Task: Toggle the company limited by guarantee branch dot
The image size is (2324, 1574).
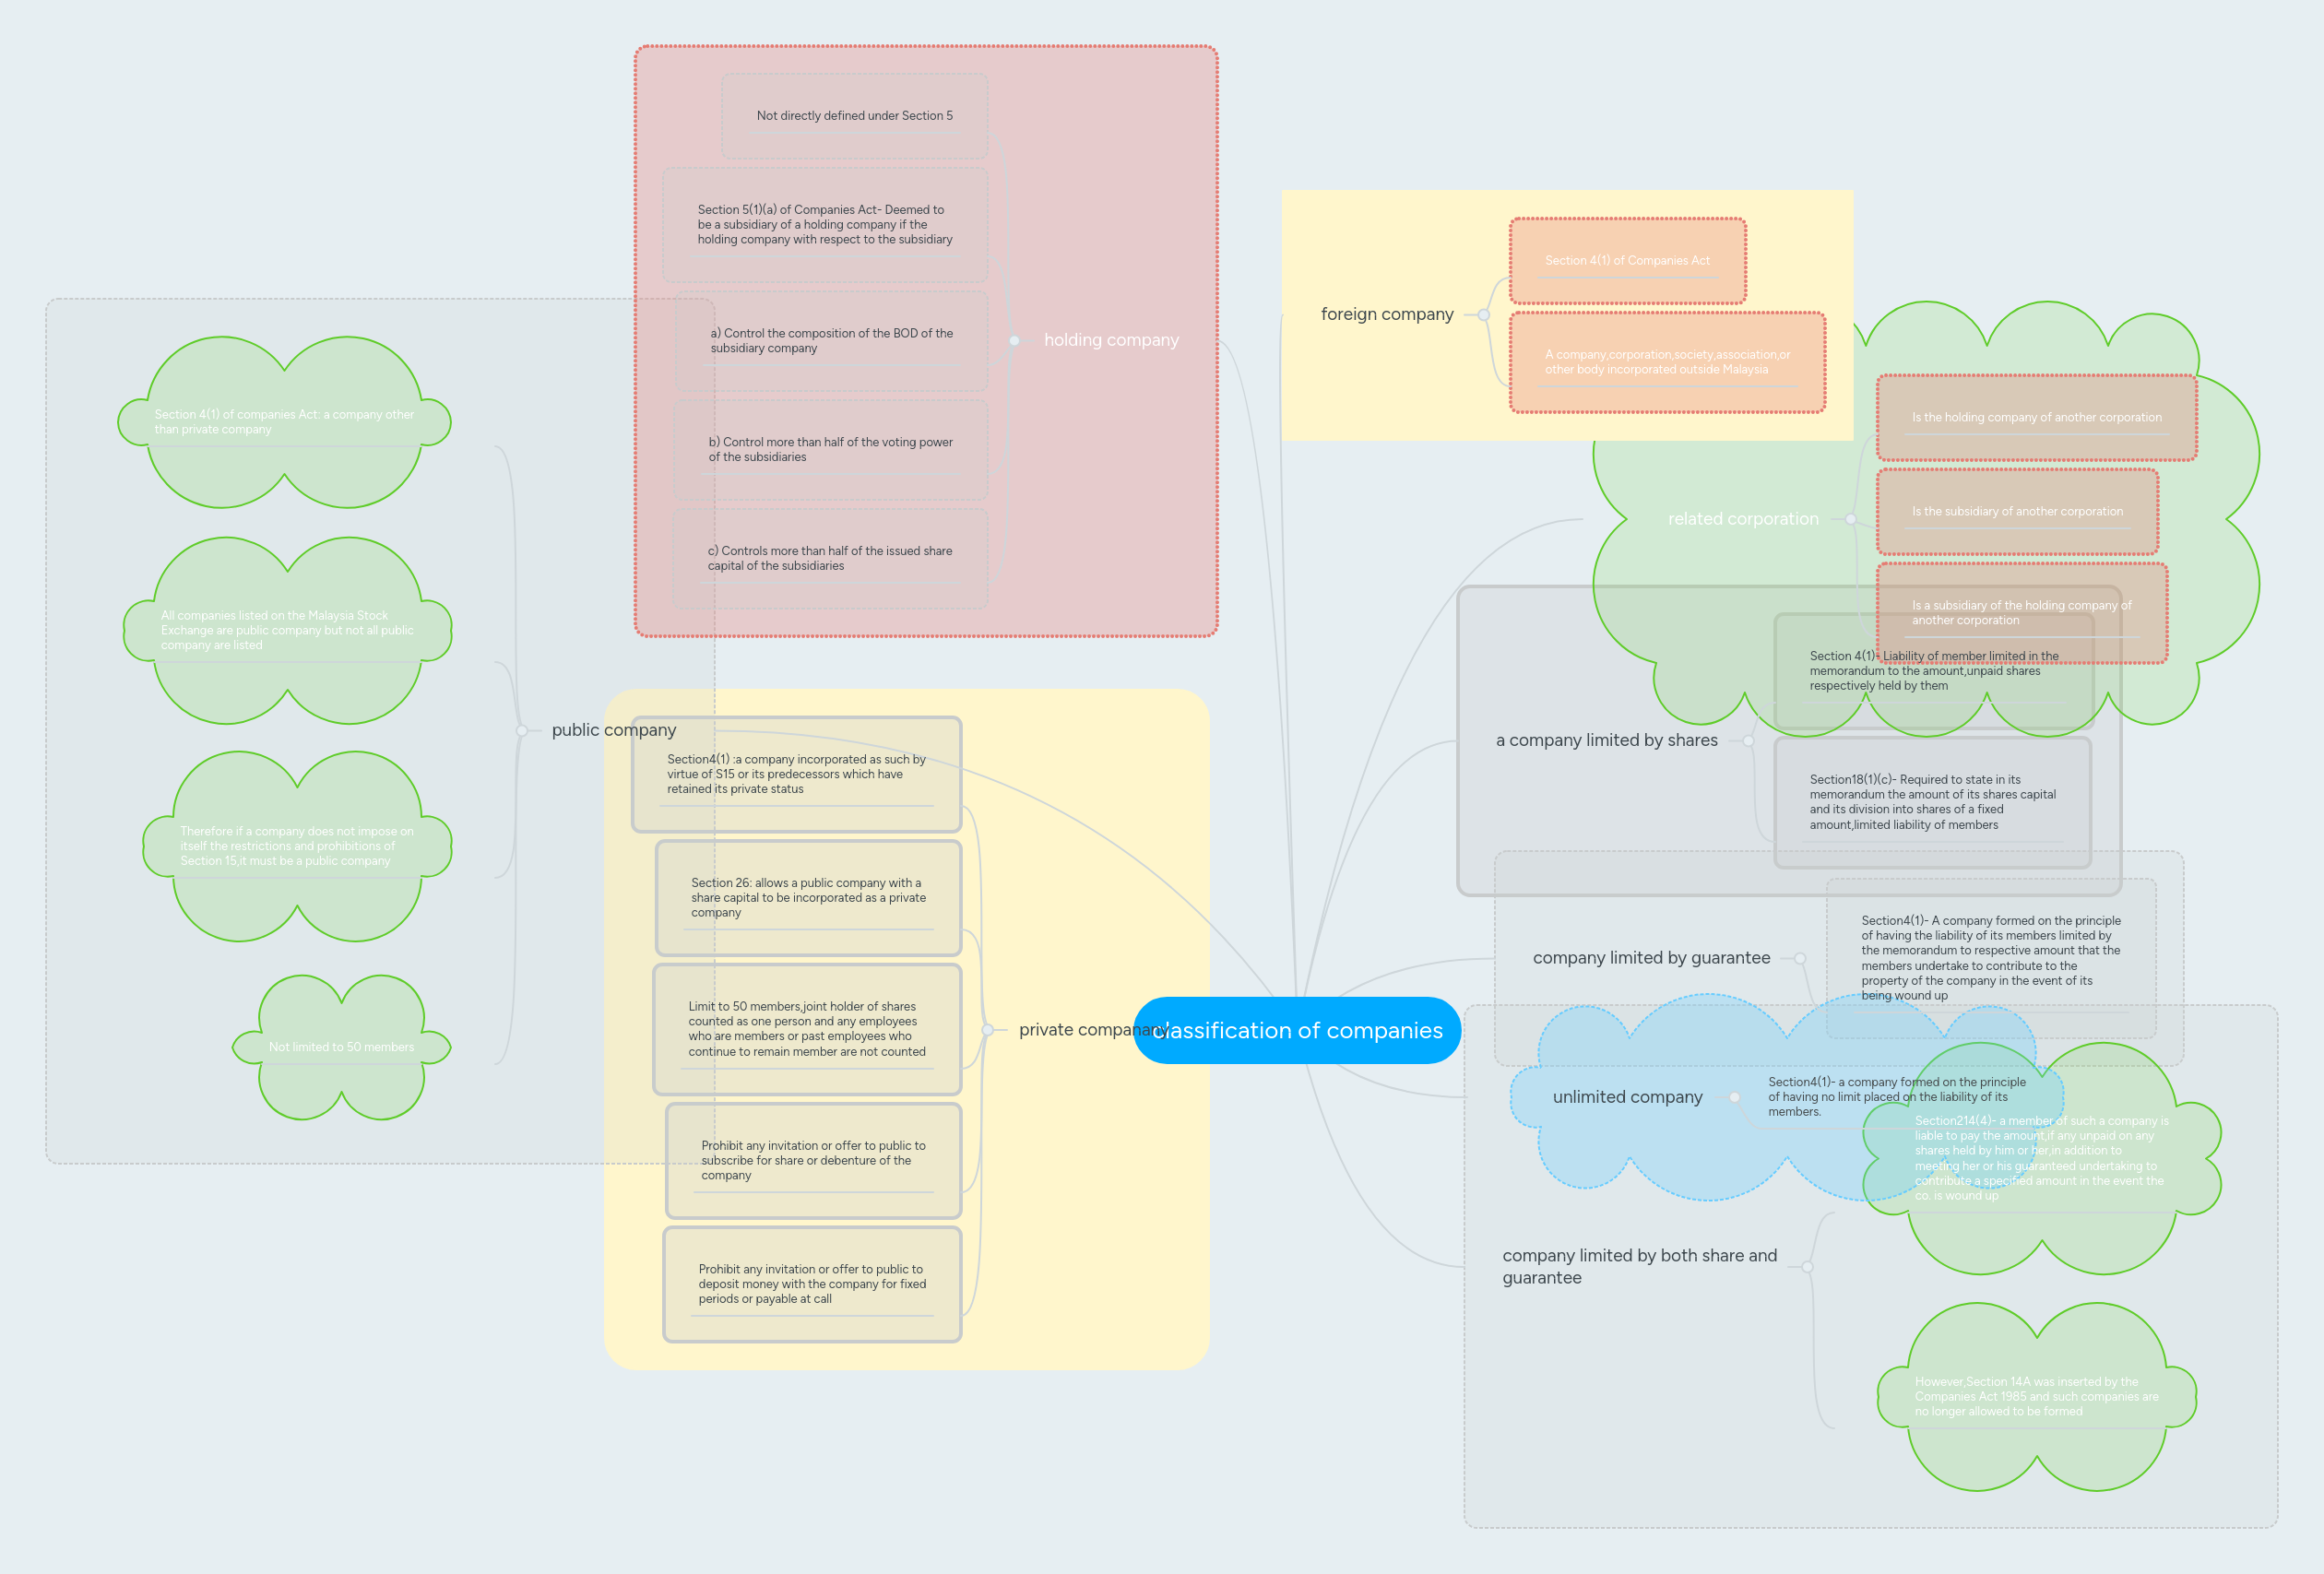Action: pos(1800,957)
